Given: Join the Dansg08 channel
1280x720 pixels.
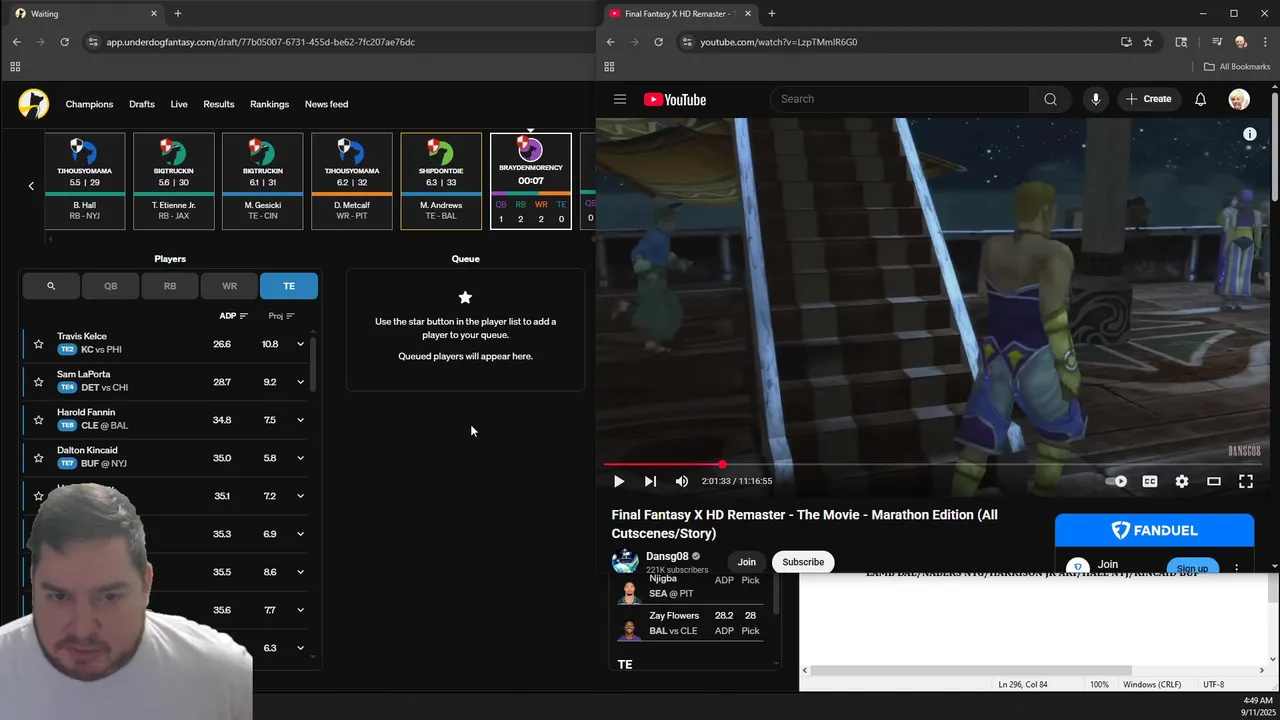Looking at the screenshot, I should click(x=747, y=562).
